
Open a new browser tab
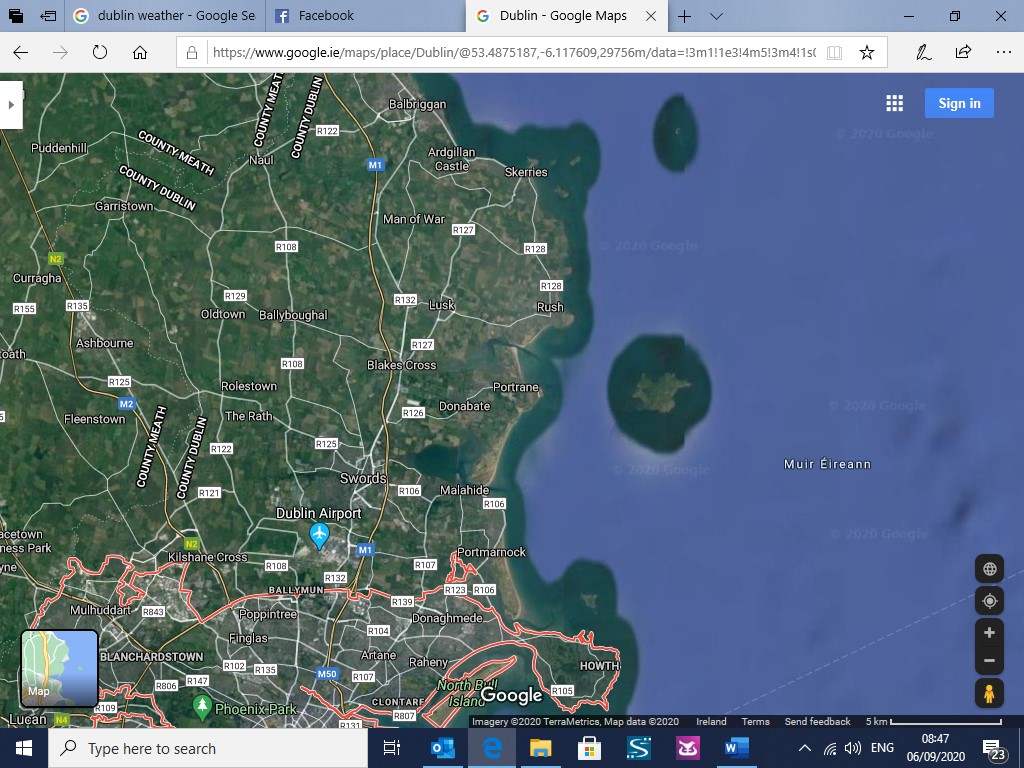(684, 16)
